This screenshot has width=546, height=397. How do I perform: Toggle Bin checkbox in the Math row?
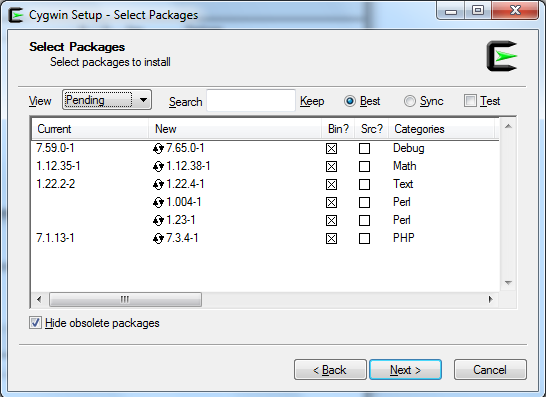click(x=331, y=166)
